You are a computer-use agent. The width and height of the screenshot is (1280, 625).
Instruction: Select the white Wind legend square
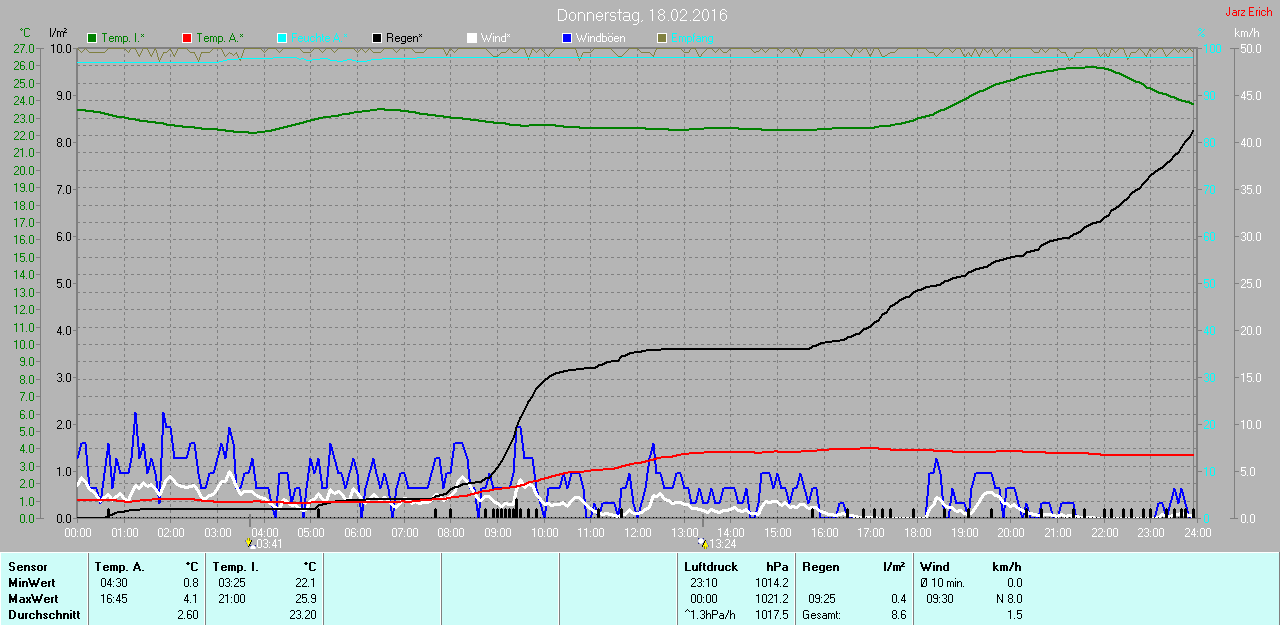click(x=471, y=38)
